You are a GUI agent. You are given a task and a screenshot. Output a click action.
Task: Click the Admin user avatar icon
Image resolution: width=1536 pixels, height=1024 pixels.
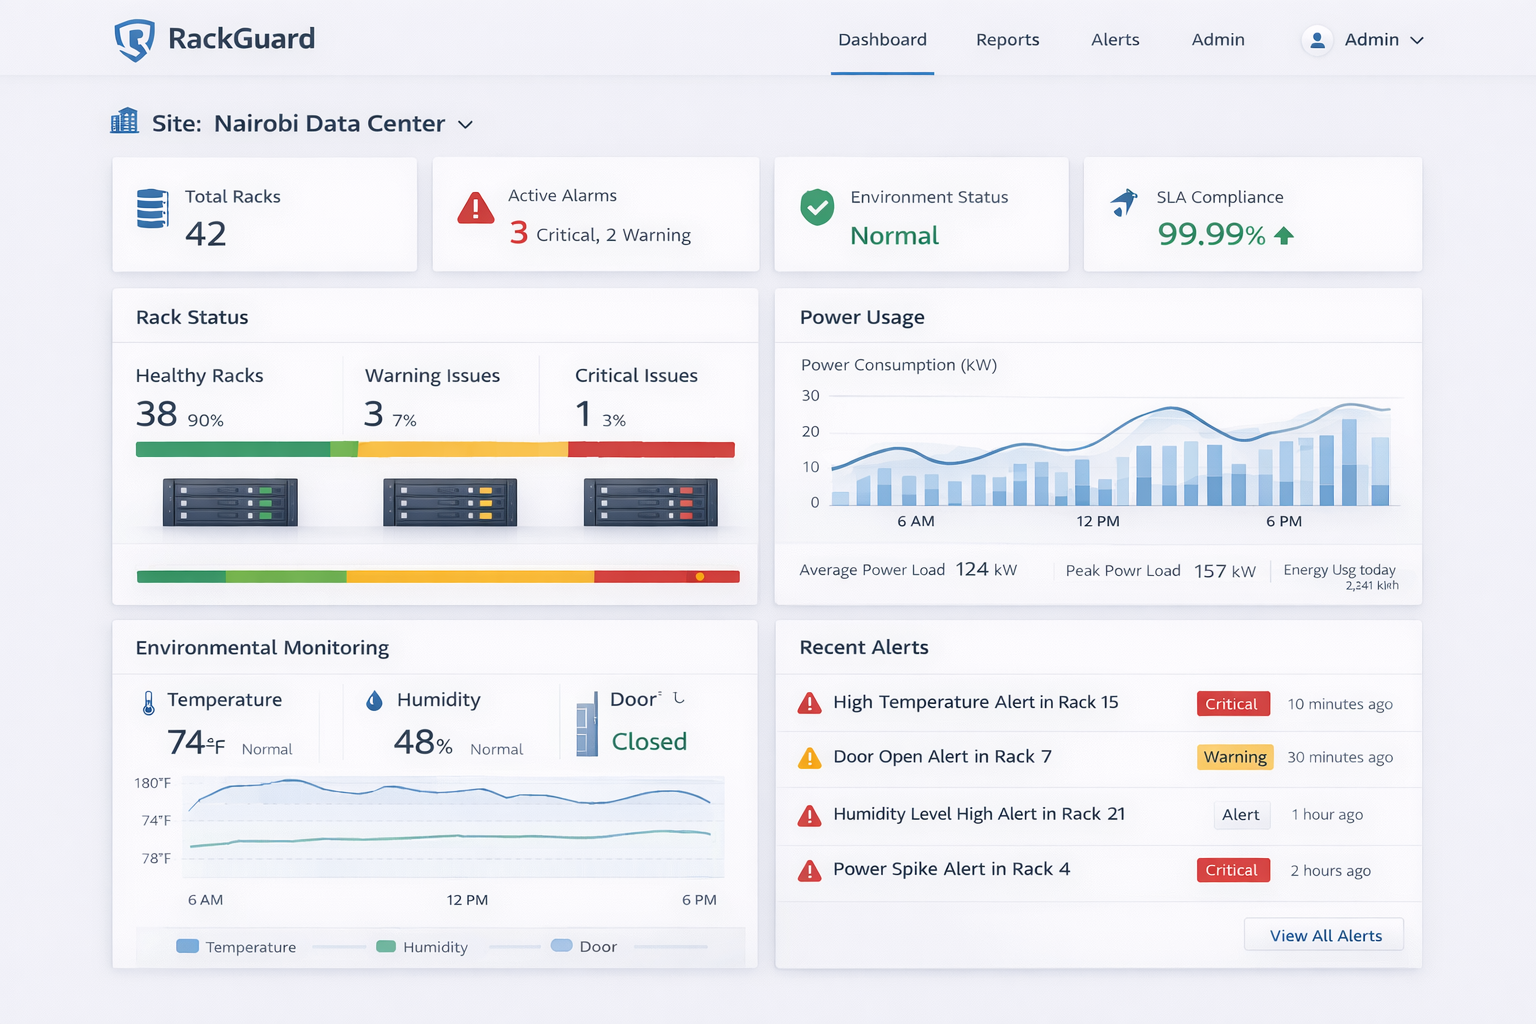click(1317, 40)
